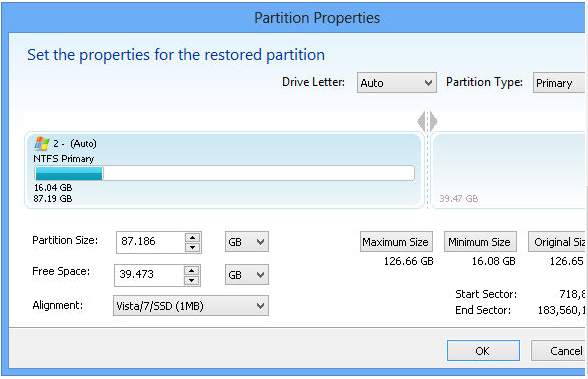The image size is (588, 379).
Task: Click the Windows flag partition icon
Action: tap(42, 143)
